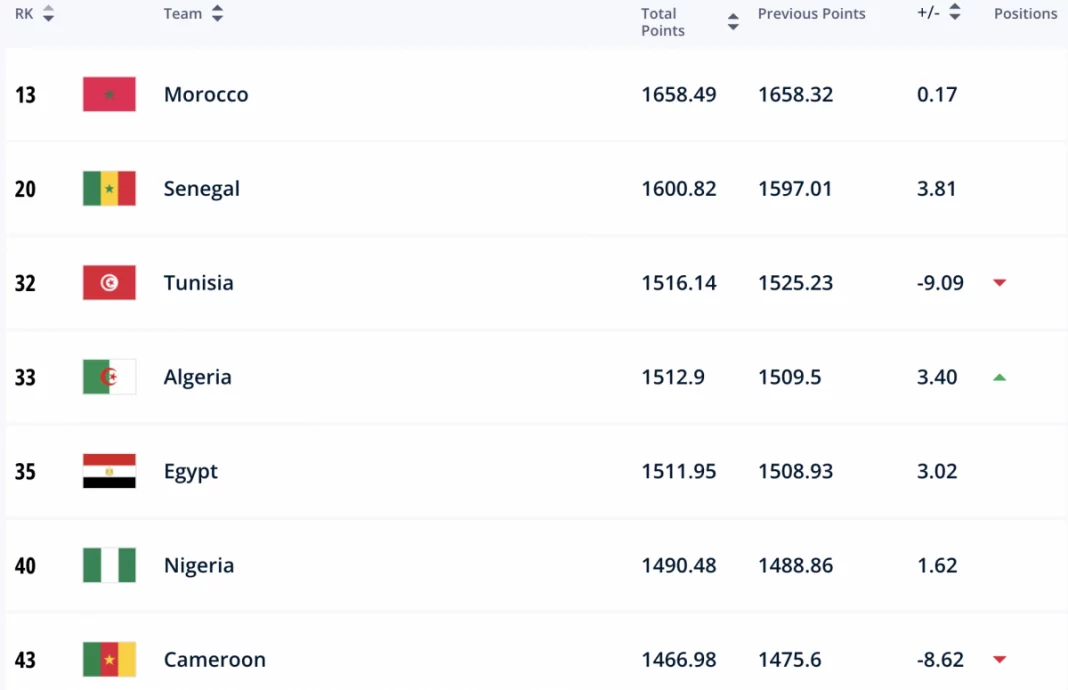Open the Positions column header

(x=1025, y=13)
